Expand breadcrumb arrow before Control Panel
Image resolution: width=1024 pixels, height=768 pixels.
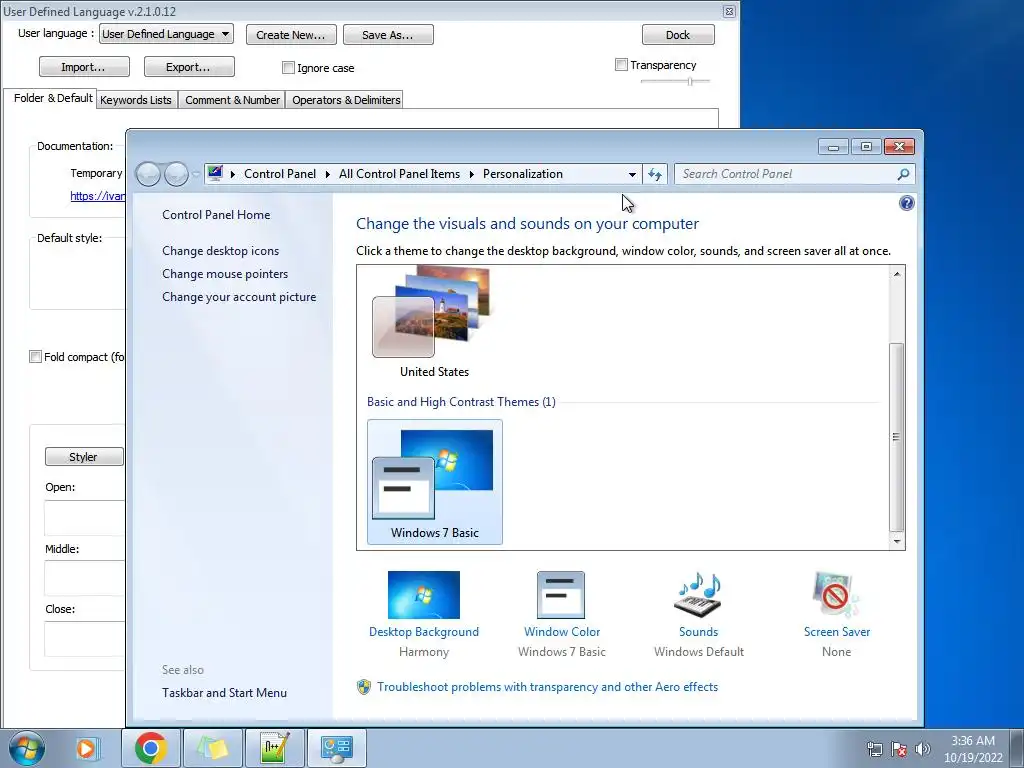pyautogui.click(x=232, y=174)
